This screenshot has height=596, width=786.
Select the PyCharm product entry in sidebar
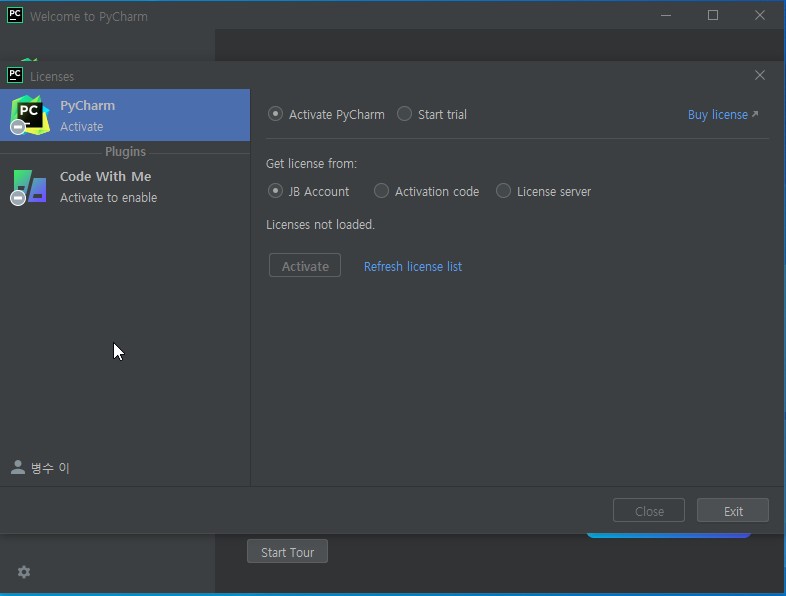125,115
